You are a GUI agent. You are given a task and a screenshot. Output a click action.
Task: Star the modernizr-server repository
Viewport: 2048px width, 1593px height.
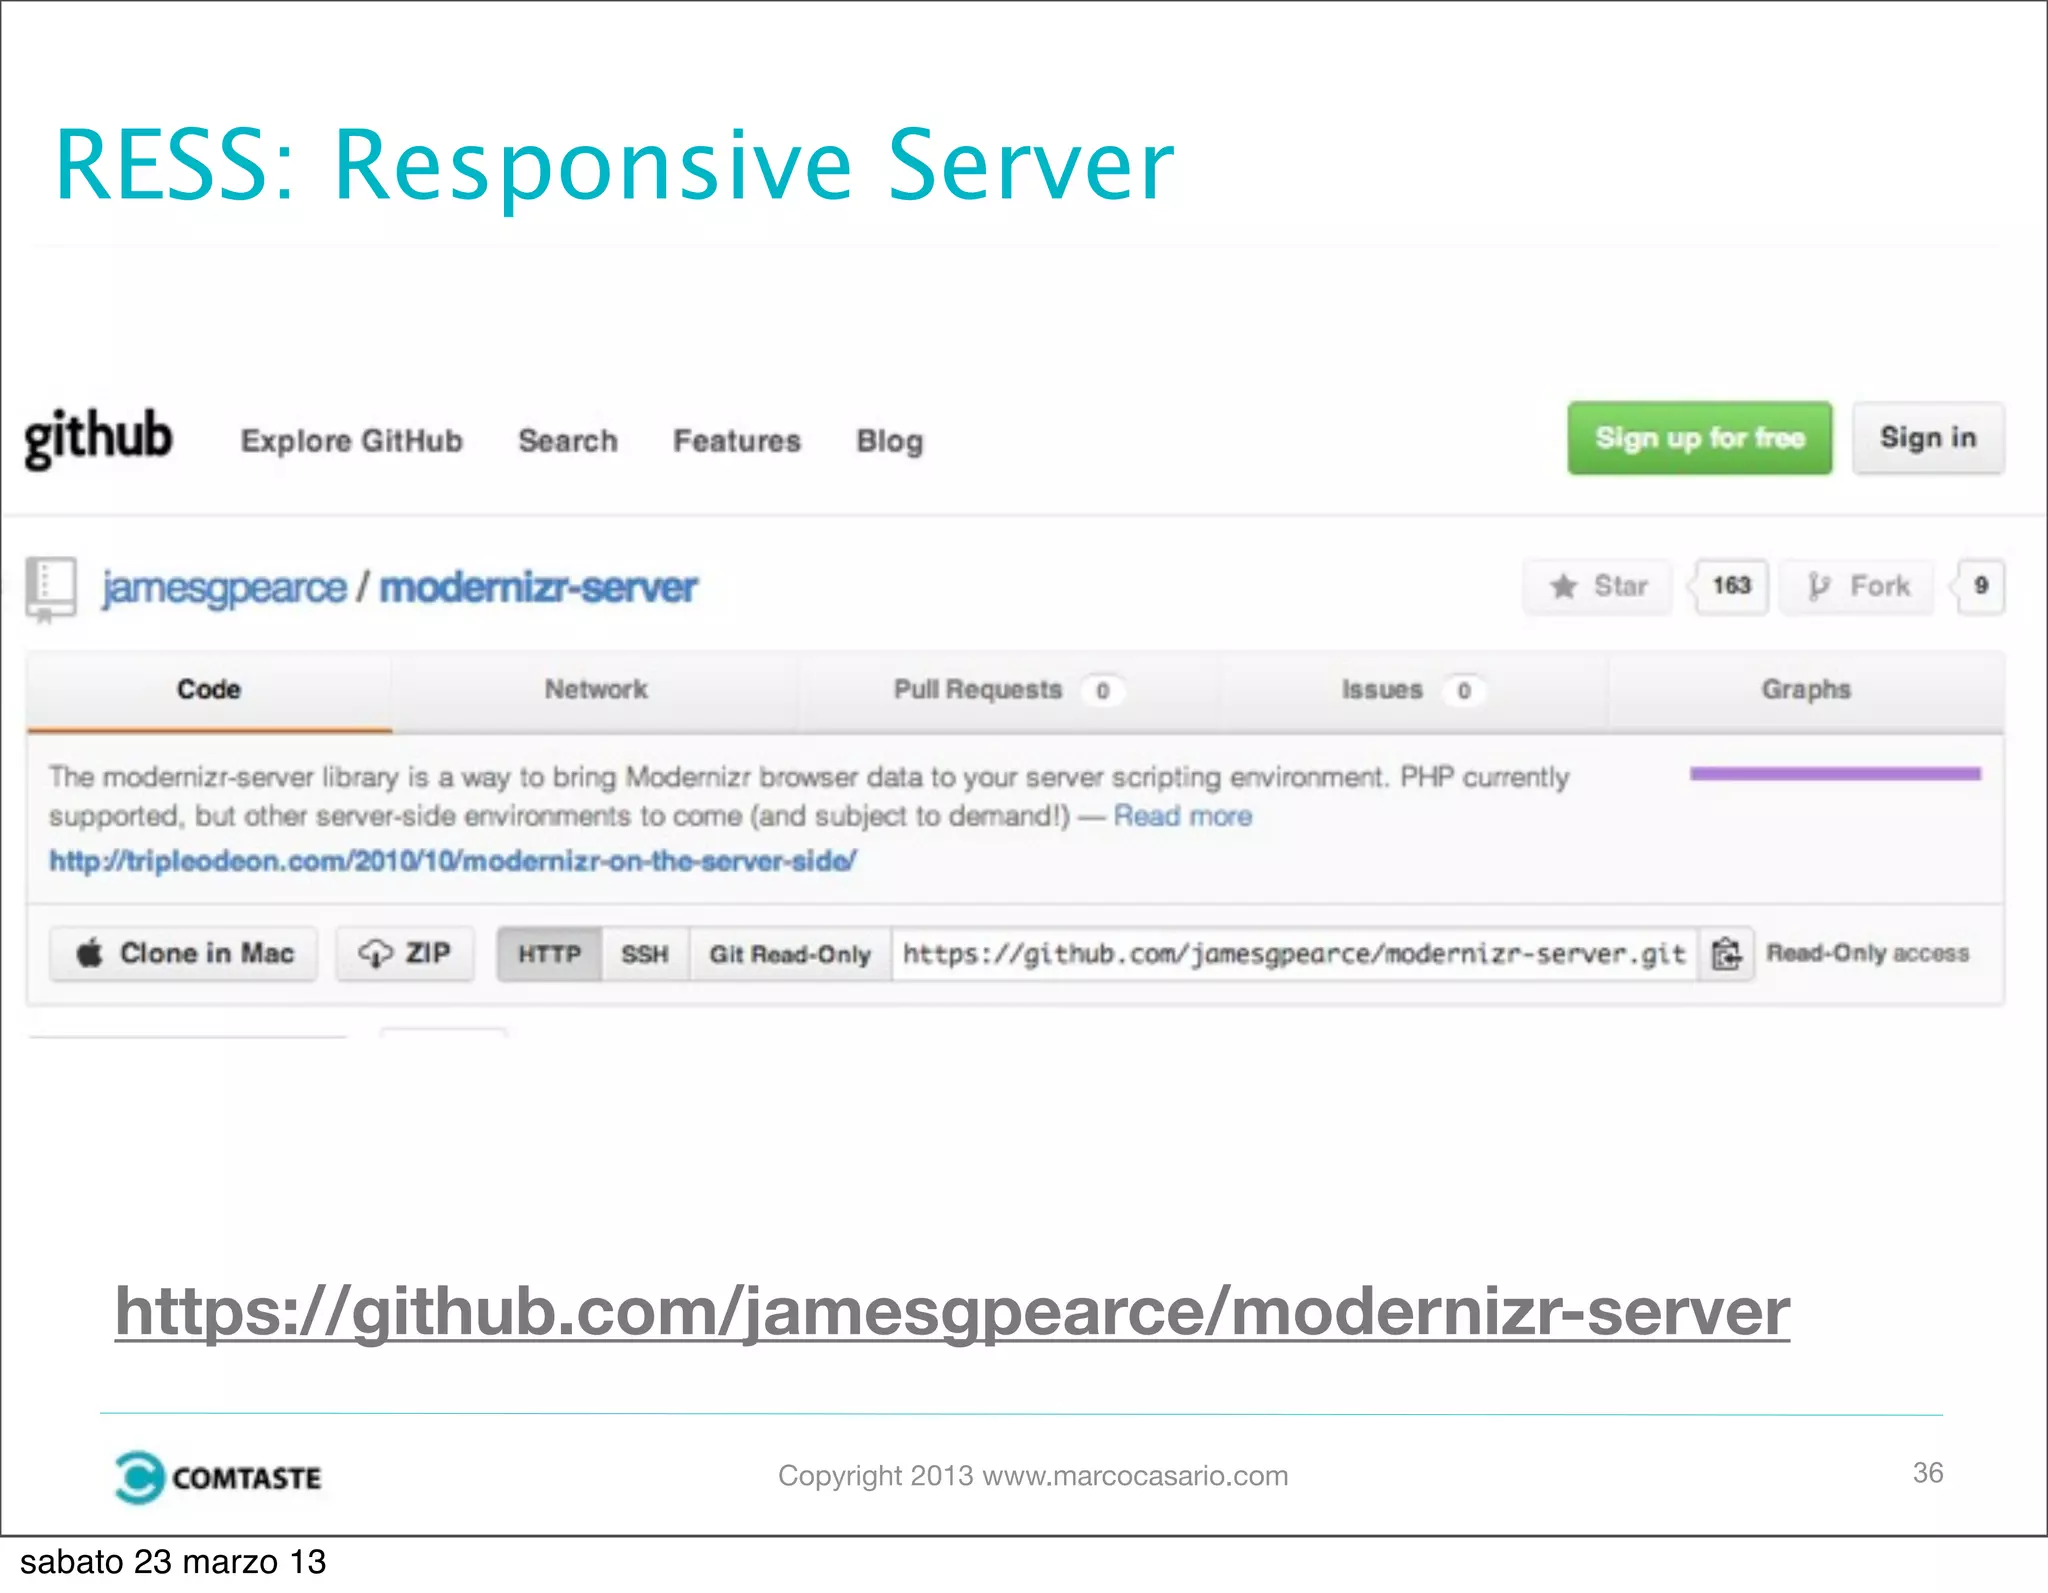point(1598,586)
